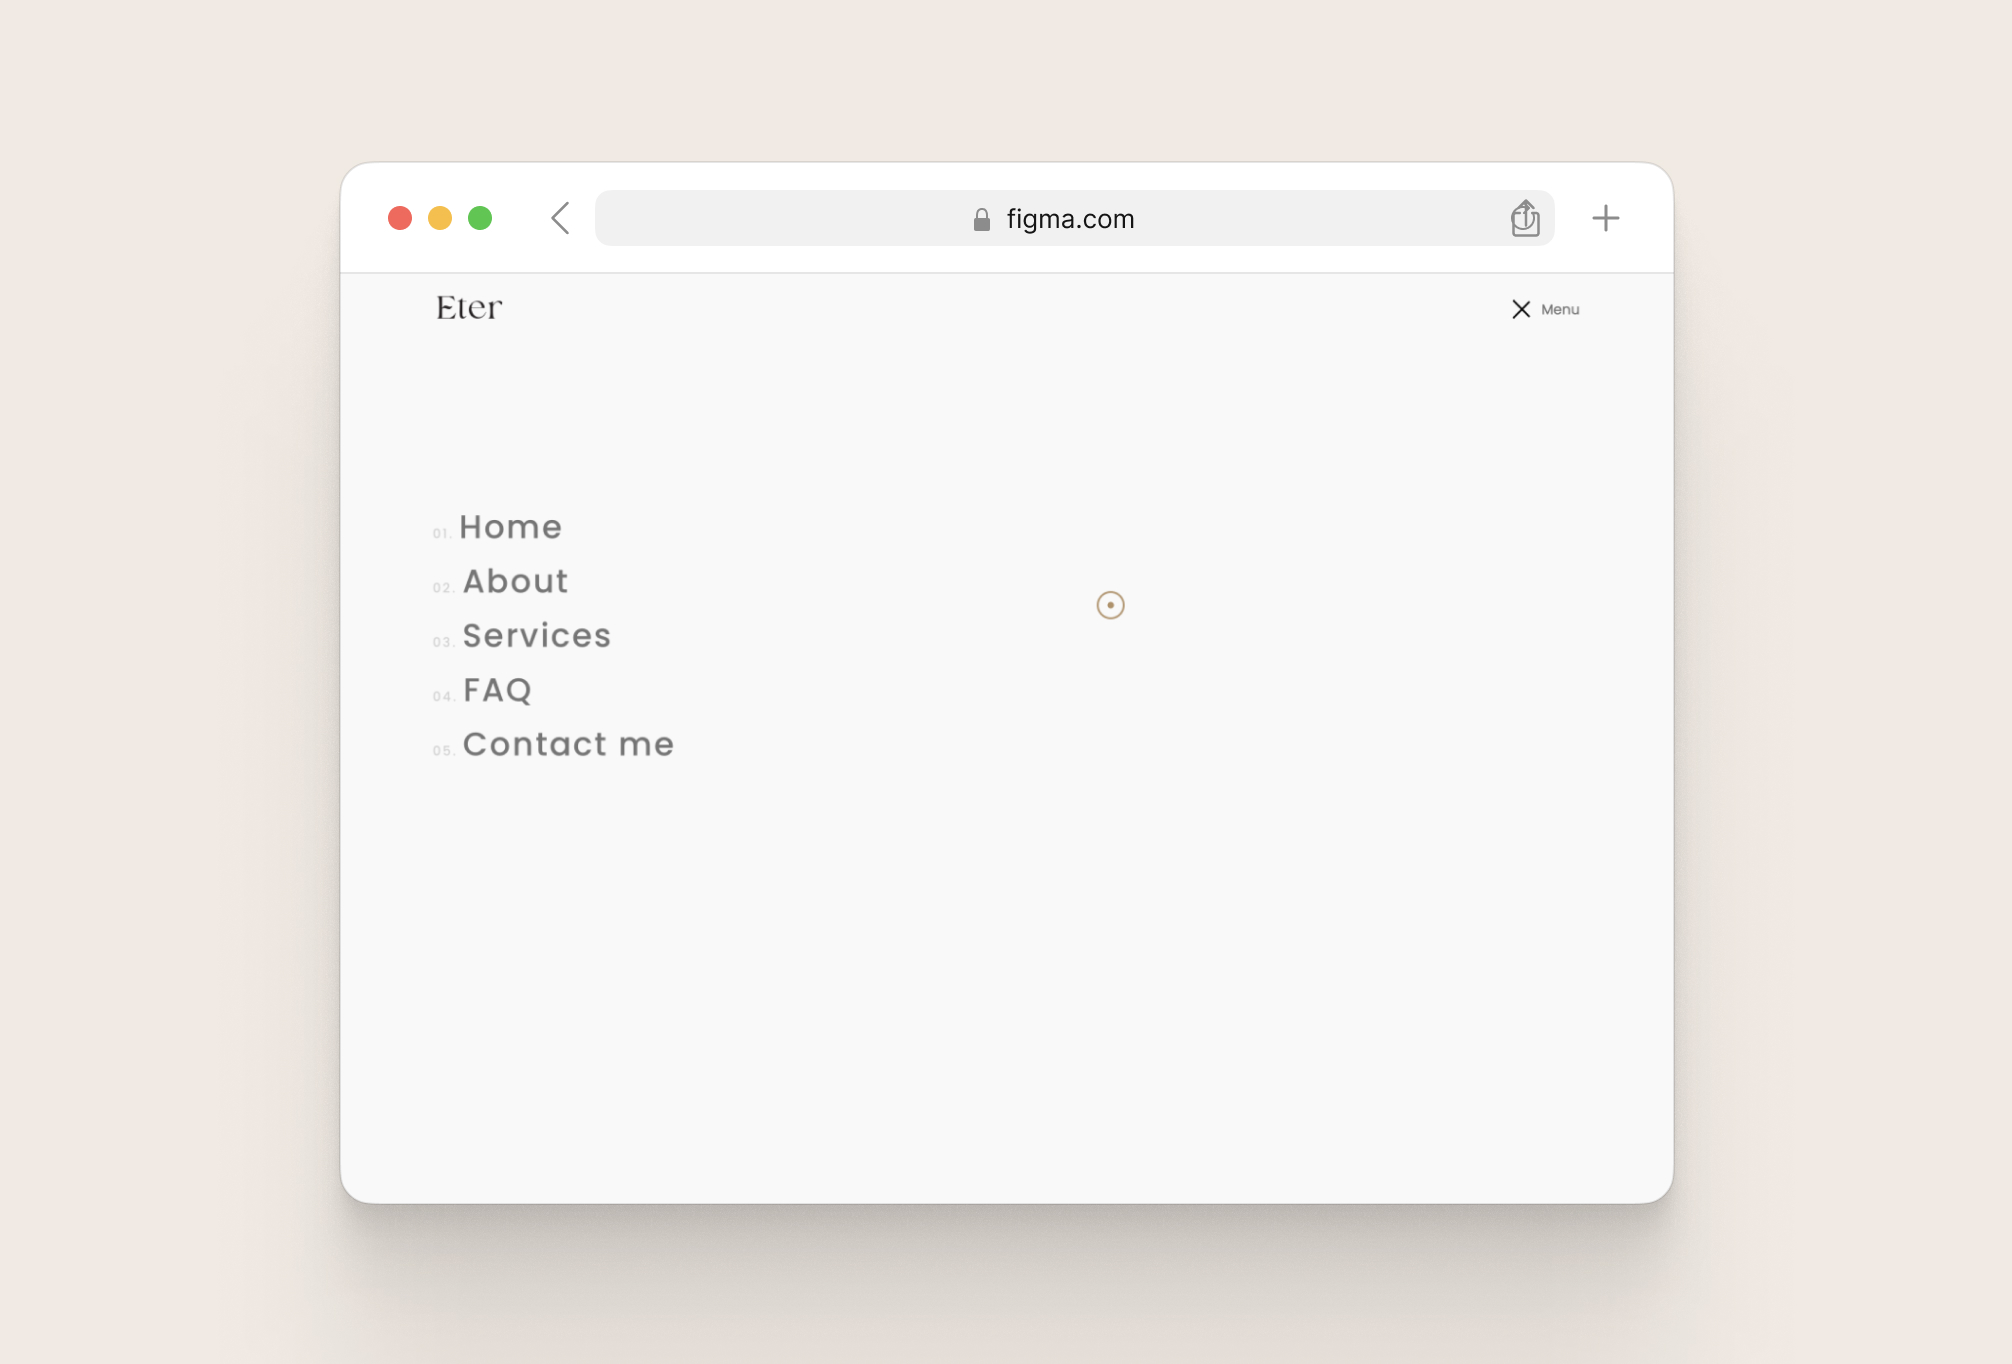Click the lock icon beside figma.com
This screenshot has height=1364, width=2012.
coord(981,219)
